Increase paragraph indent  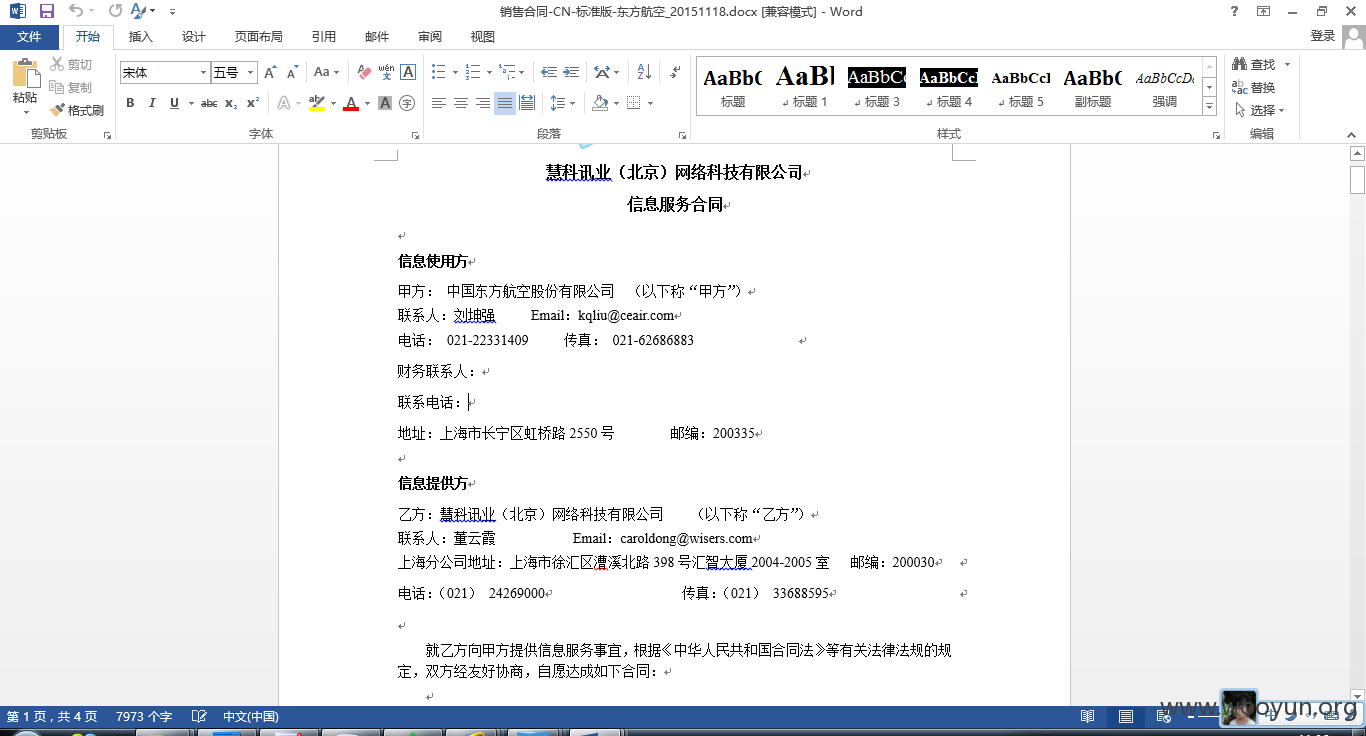pos(571,72)
